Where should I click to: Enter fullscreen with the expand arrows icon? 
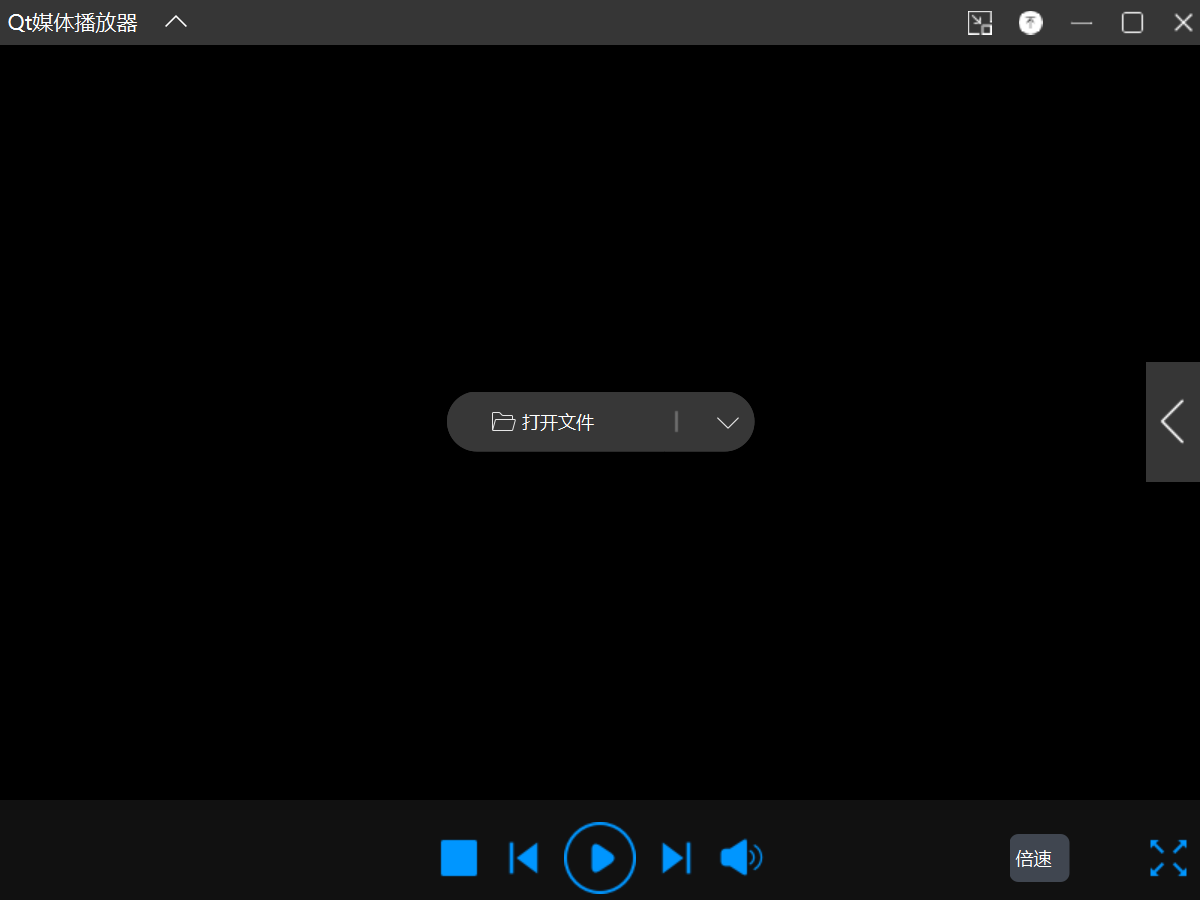(x=1168, y=858)
